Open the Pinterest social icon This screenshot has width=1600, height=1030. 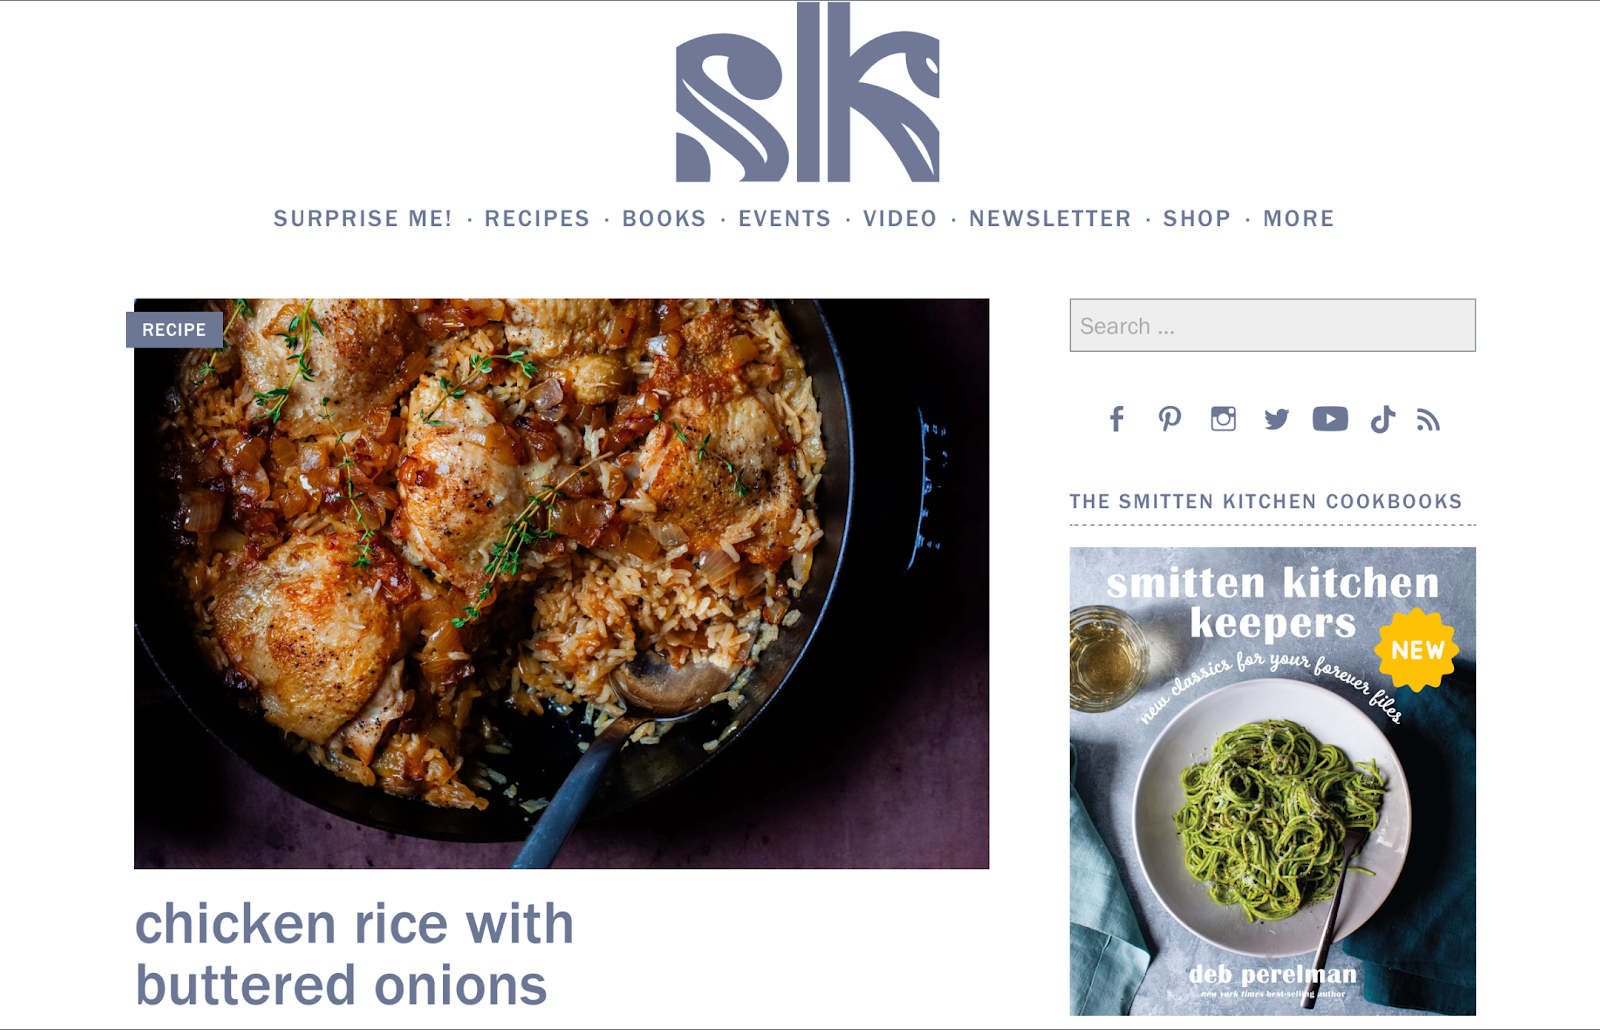1170,419
